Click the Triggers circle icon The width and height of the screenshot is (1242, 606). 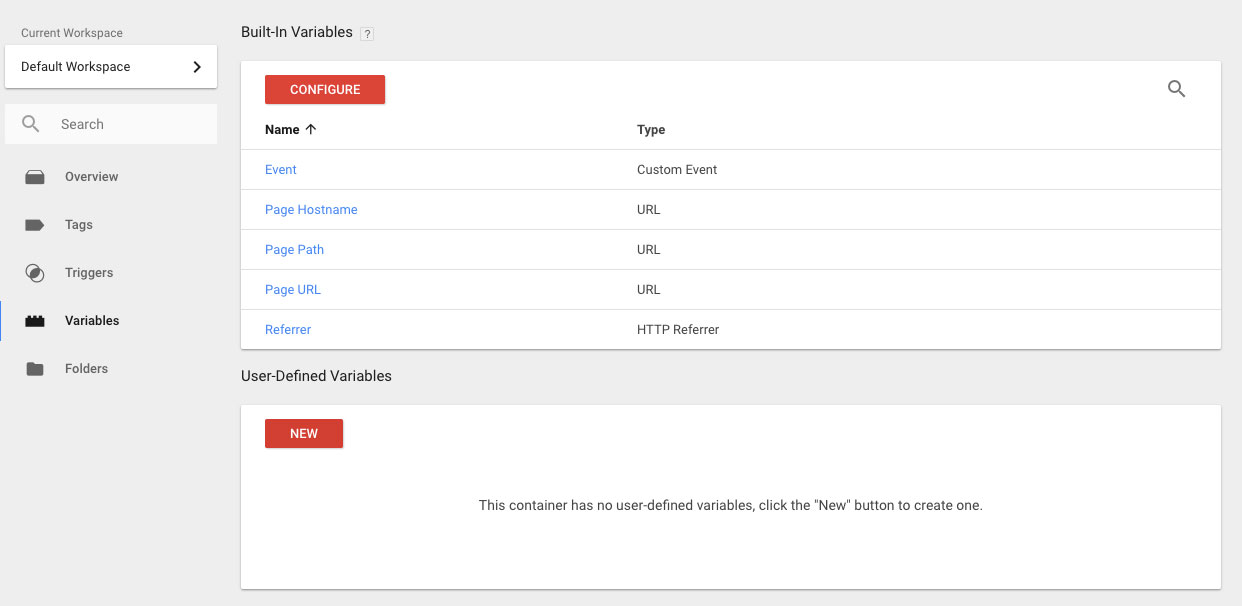[x=35, y=273]
